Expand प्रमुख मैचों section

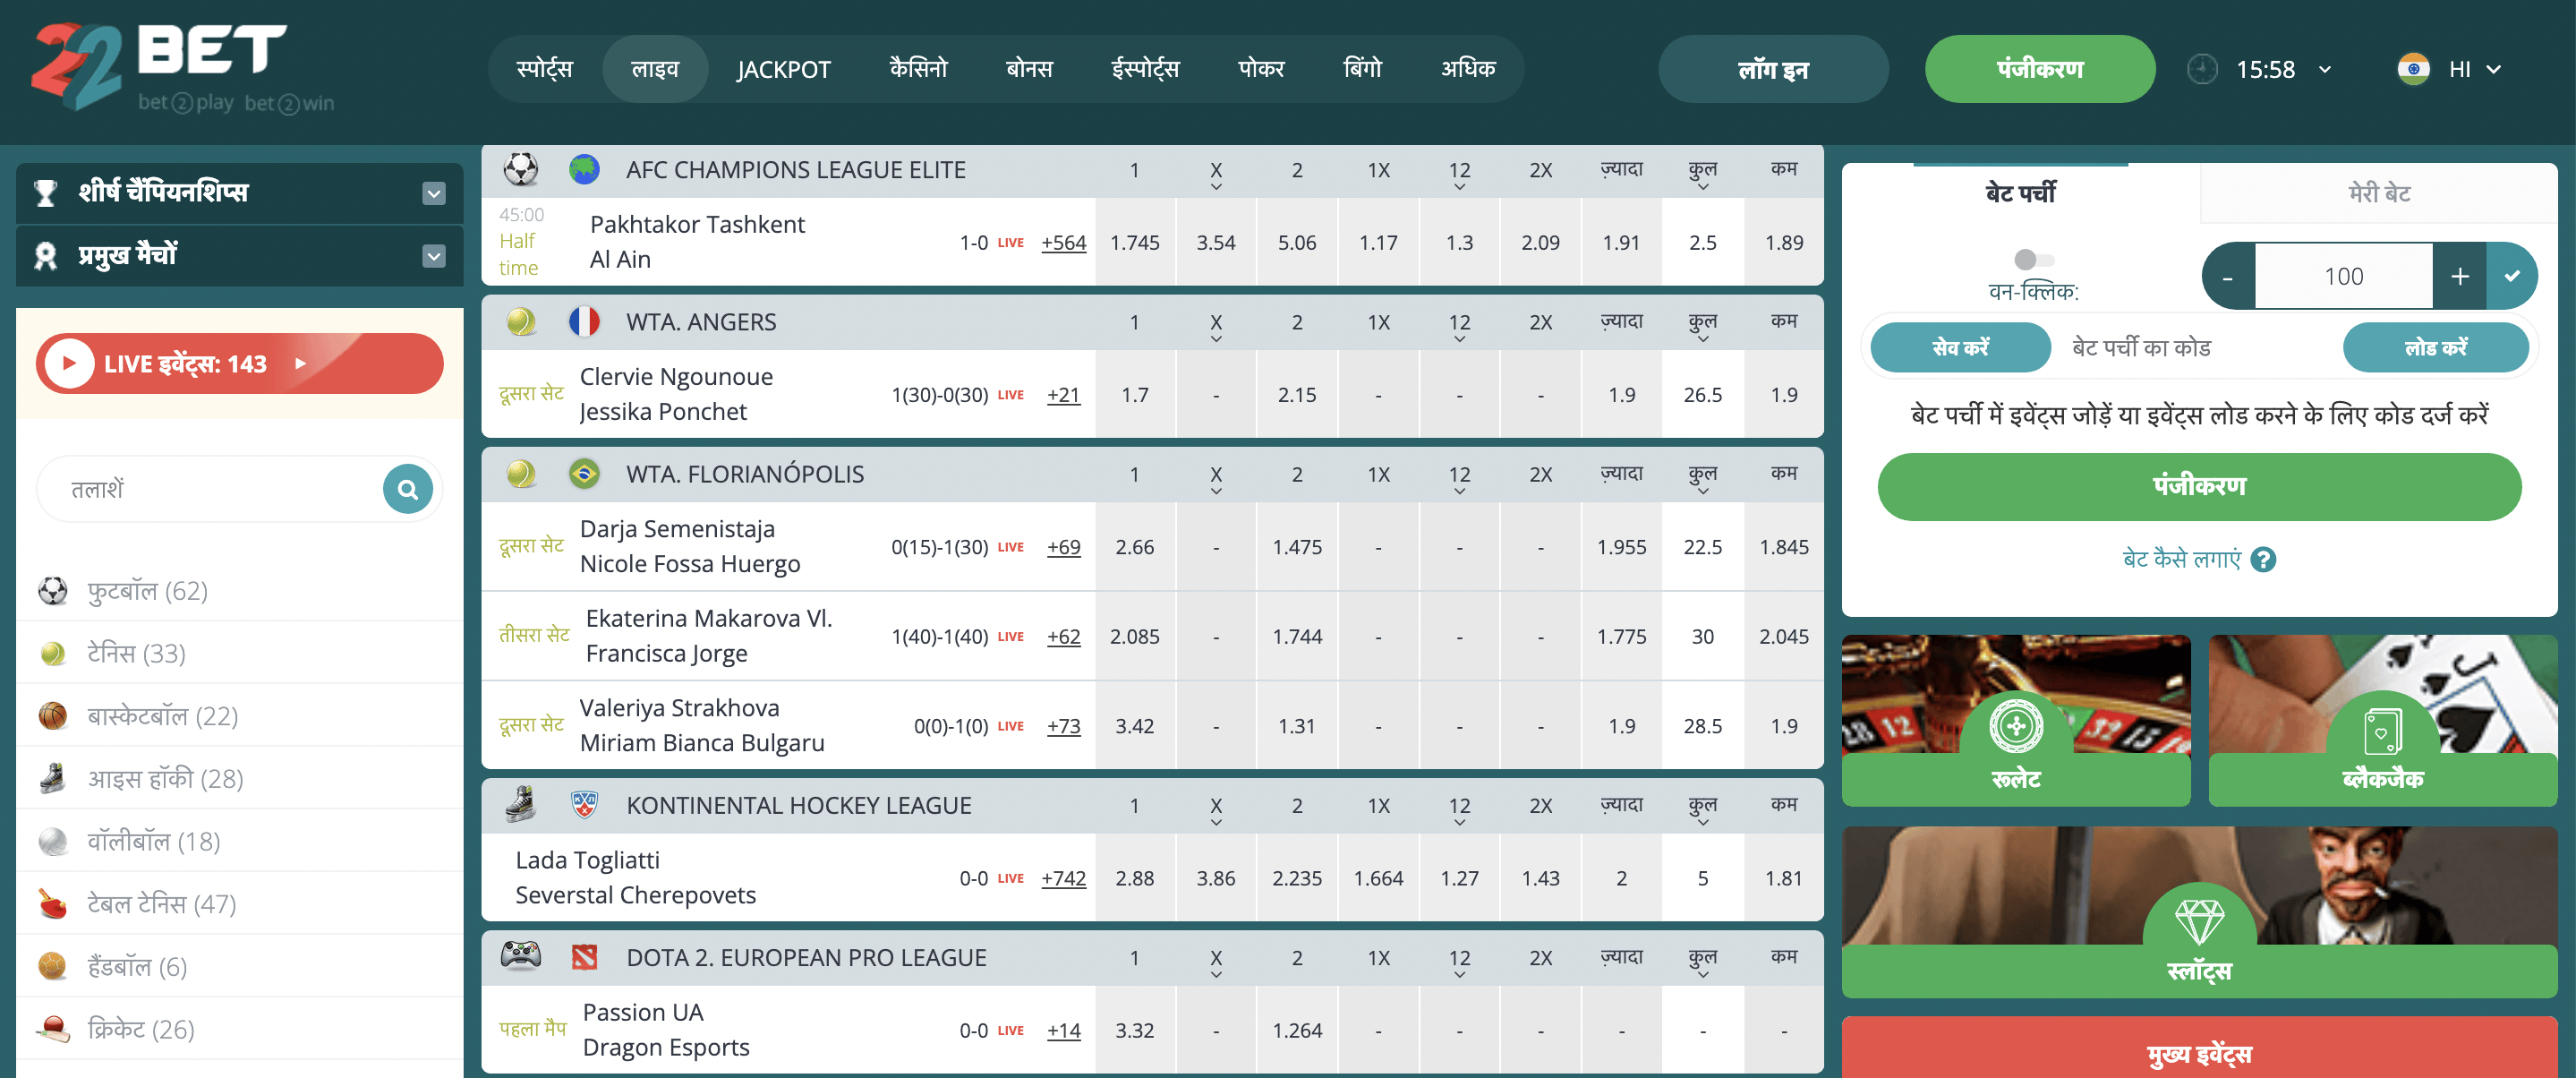433,256
